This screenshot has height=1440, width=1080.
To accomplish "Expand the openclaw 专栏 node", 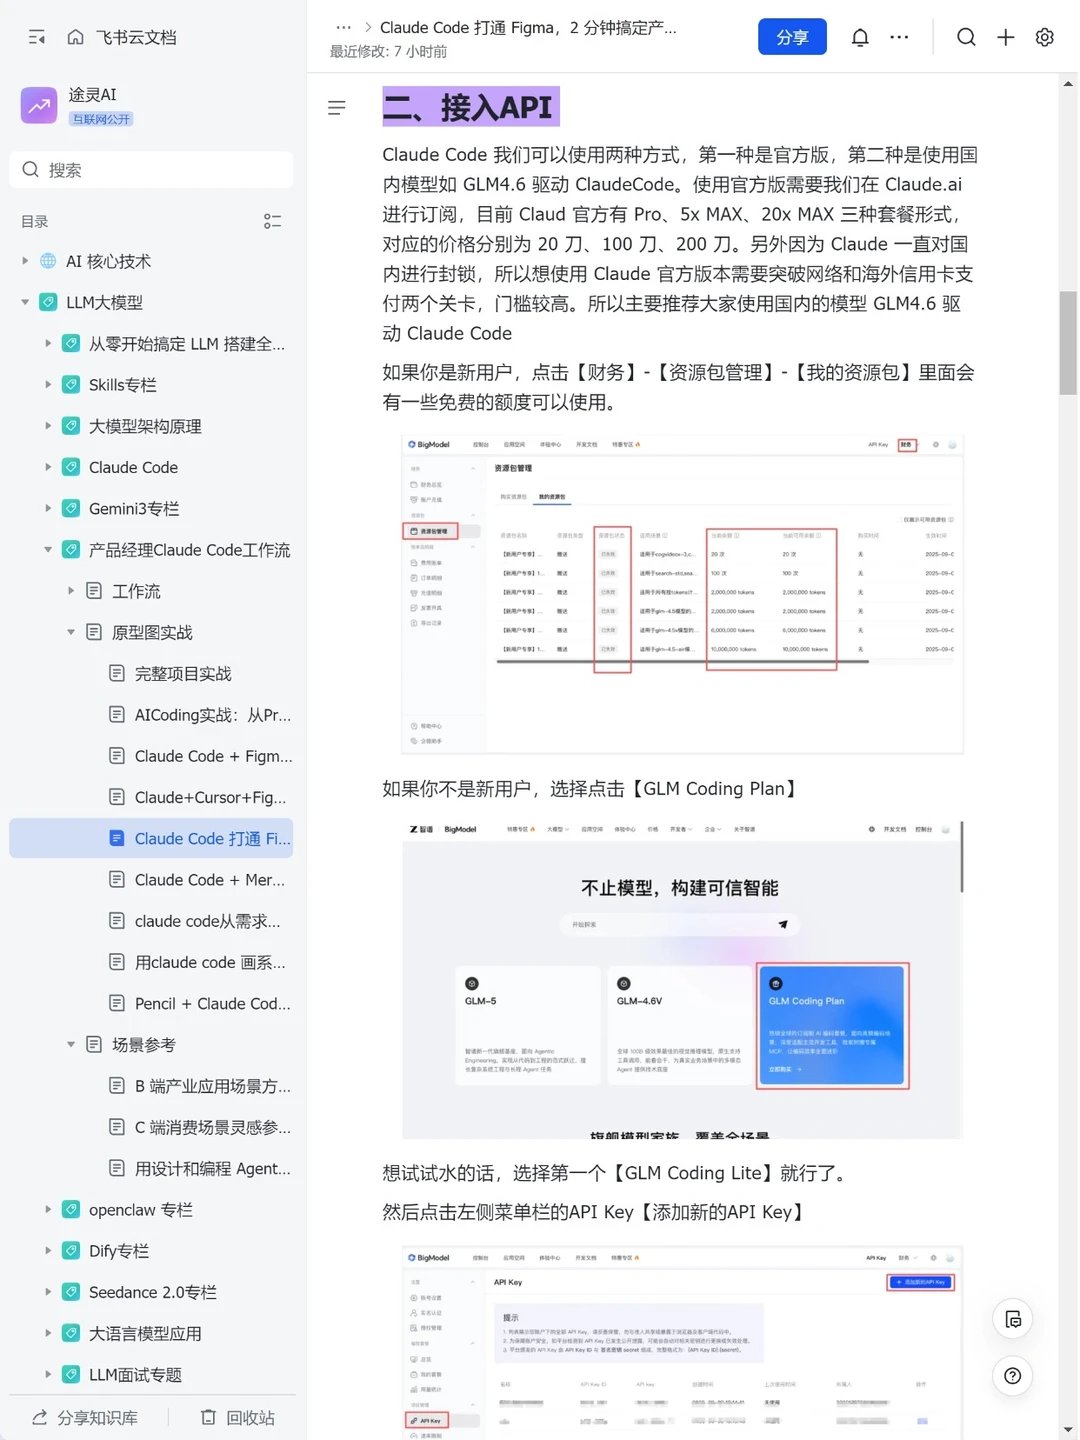I will pyautogui.click(x=48, y=1209).
